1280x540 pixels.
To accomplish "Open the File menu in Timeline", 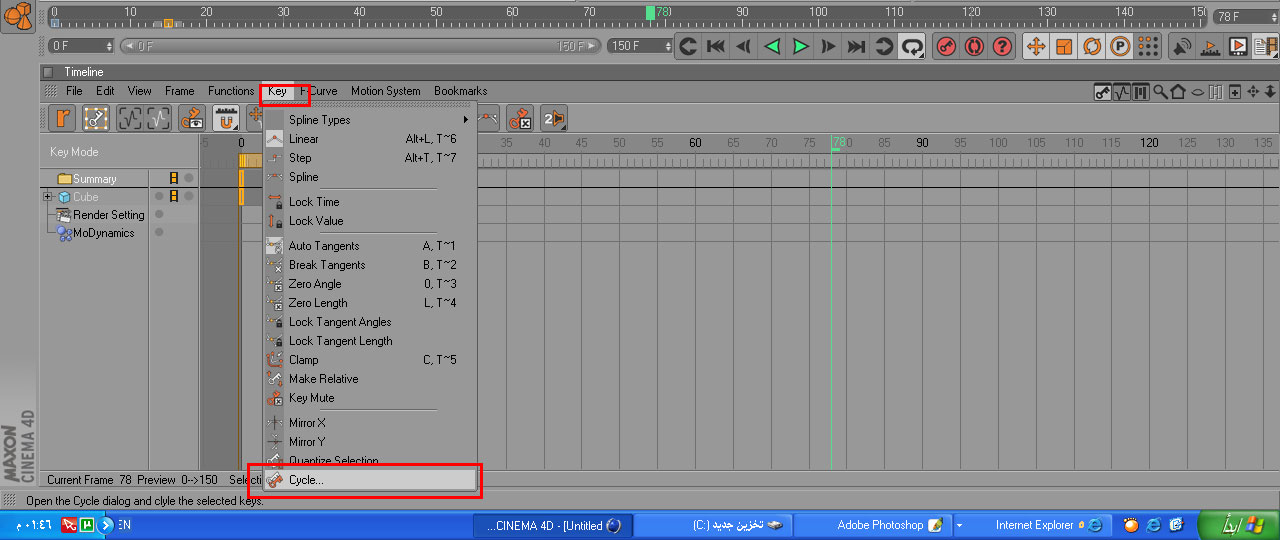I will click(74, 91).
